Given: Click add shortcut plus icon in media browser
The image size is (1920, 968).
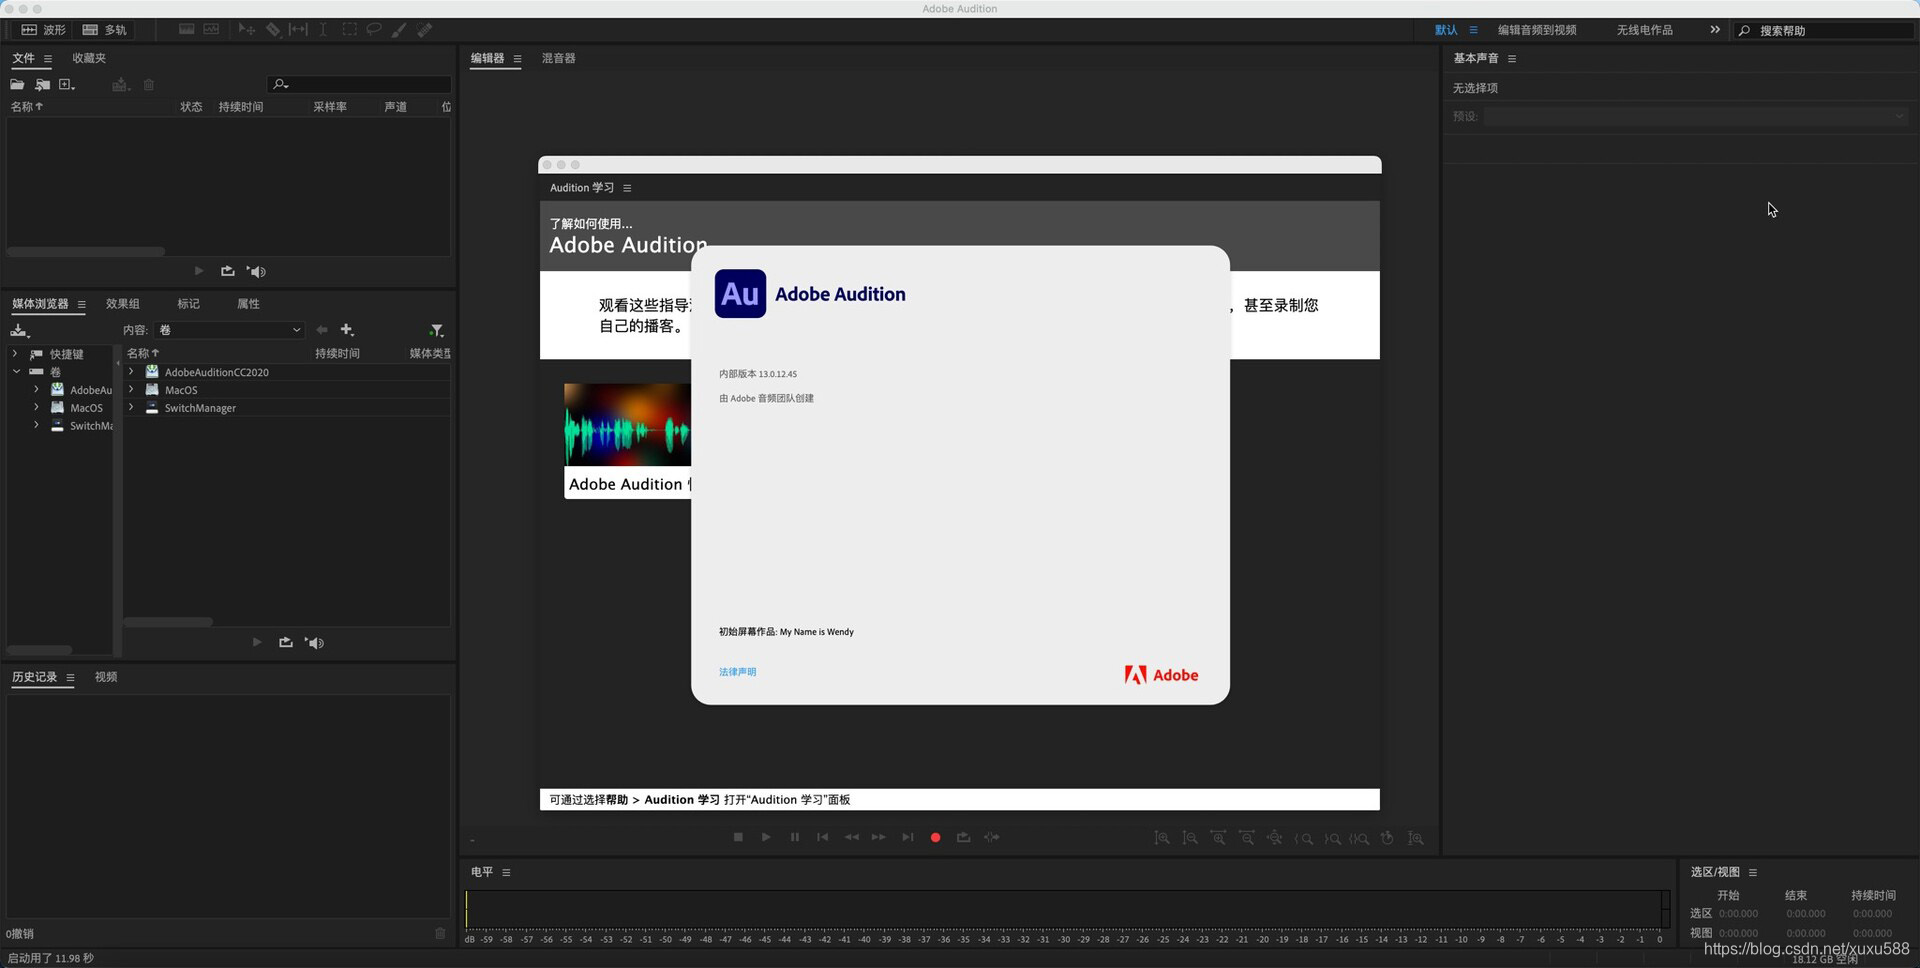Looking at the screenshot, I should (347, 330).
